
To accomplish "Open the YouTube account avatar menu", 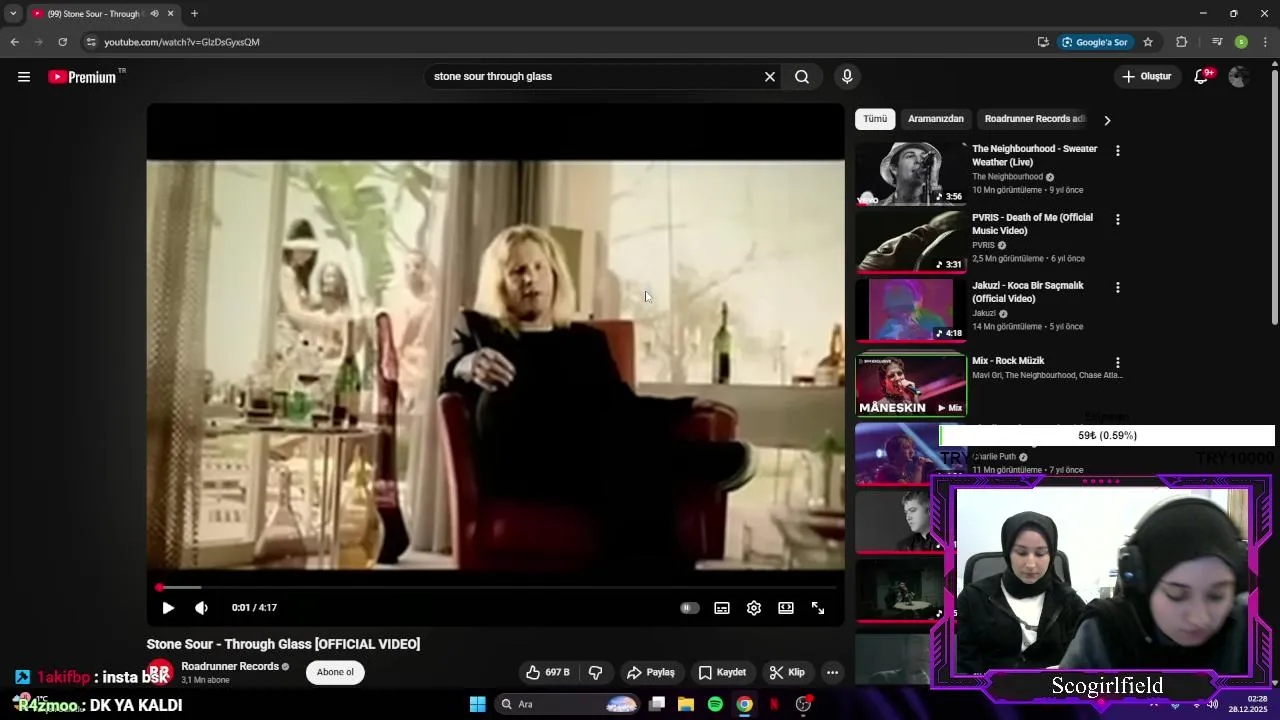I will 1238,77.
